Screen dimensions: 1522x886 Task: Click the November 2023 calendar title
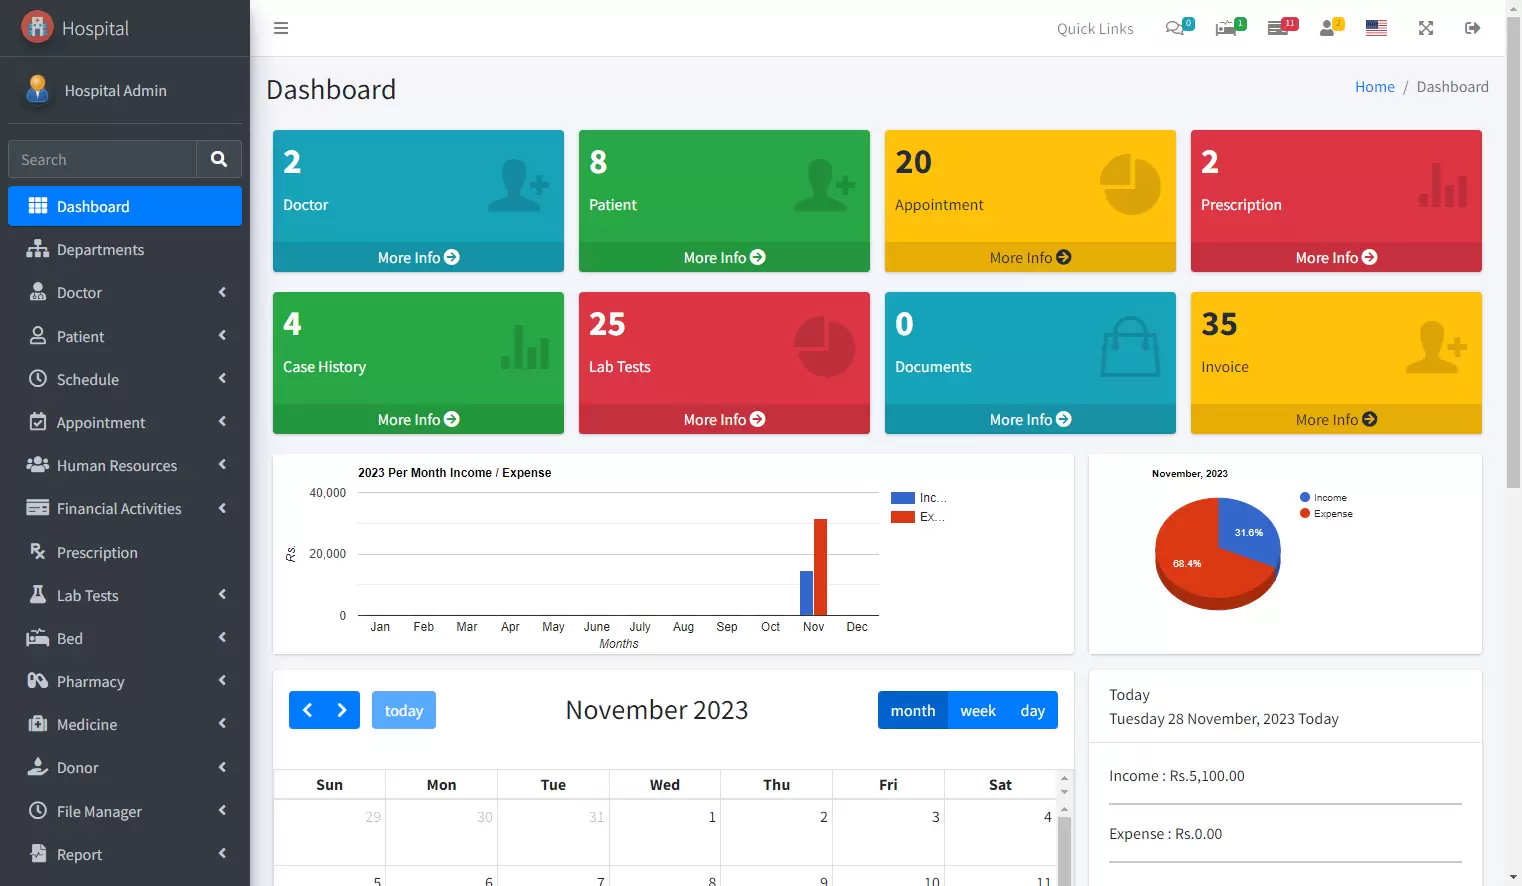pyautogui.click(x=657, y=710)
